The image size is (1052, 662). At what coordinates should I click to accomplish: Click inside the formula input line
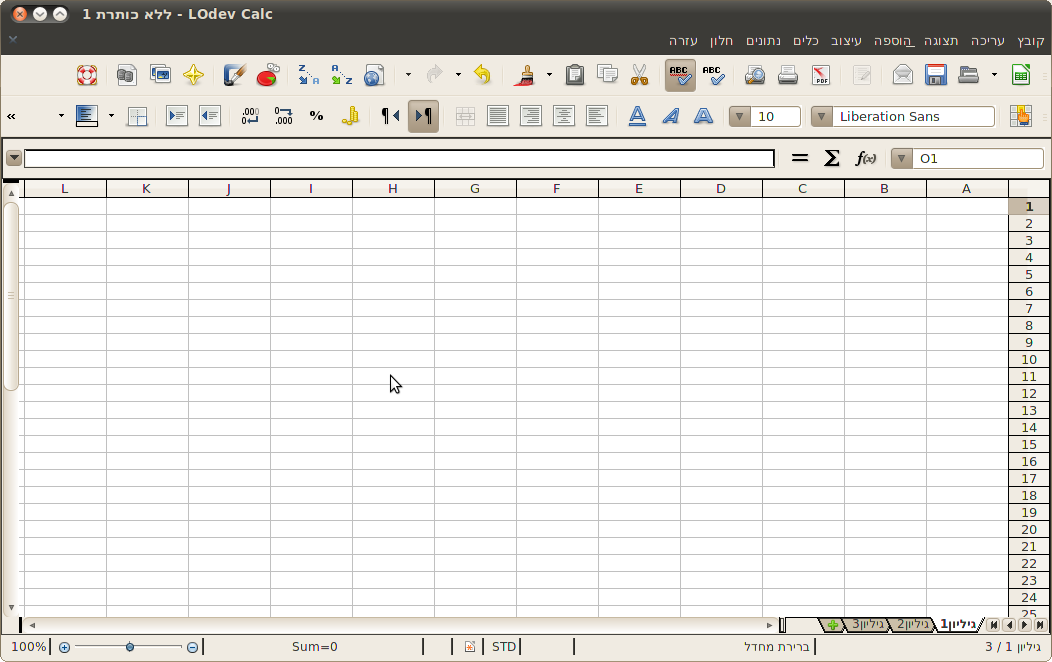coord(400,158)
